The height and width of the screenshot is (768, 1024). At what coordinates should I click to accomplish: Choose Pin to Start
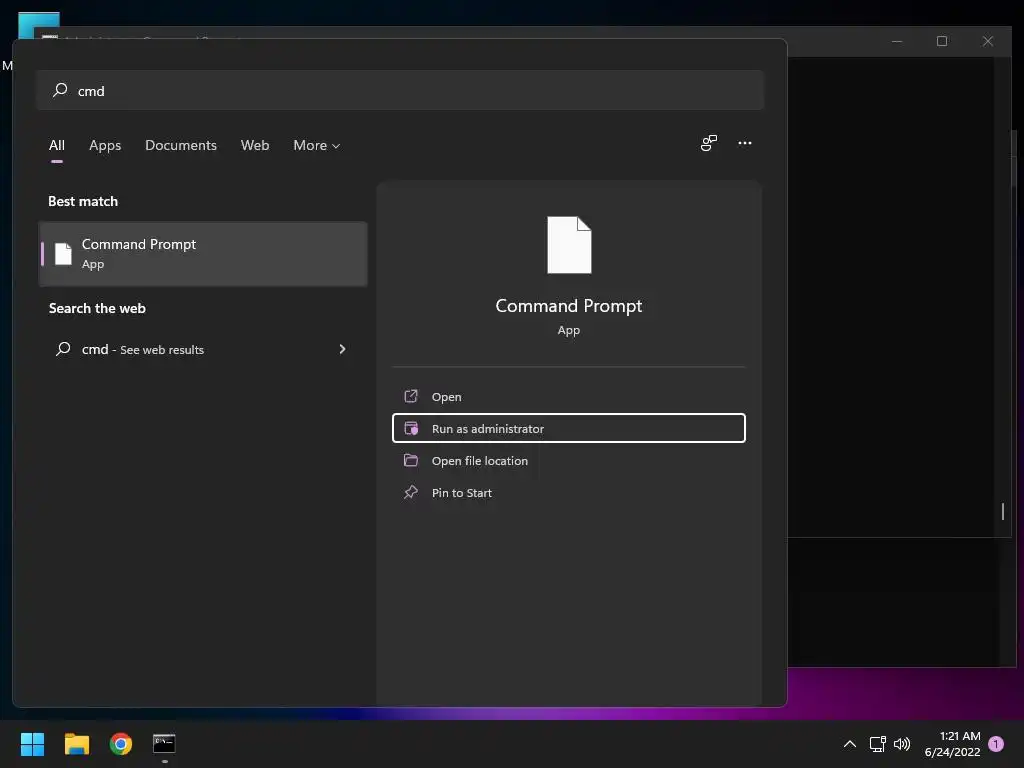(568, 492)
